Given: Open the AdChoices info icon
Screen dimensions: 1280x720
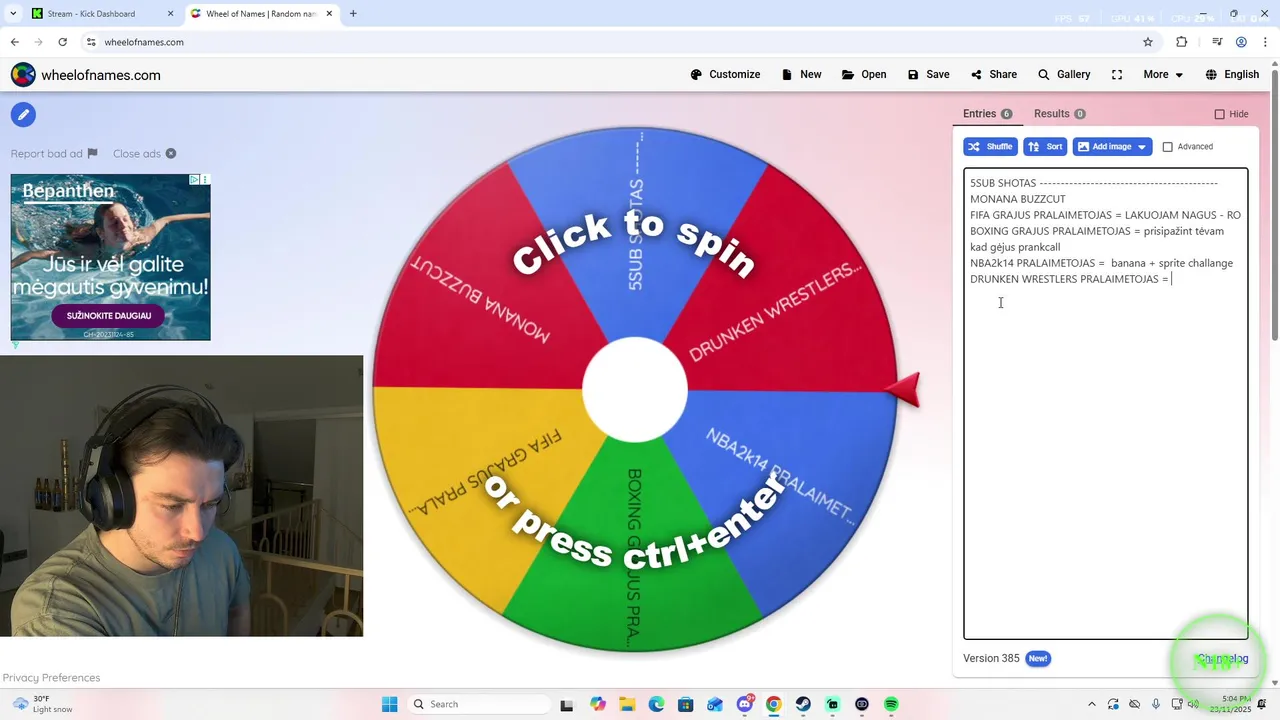Looking at the screenshot, I should pos(196,180).
